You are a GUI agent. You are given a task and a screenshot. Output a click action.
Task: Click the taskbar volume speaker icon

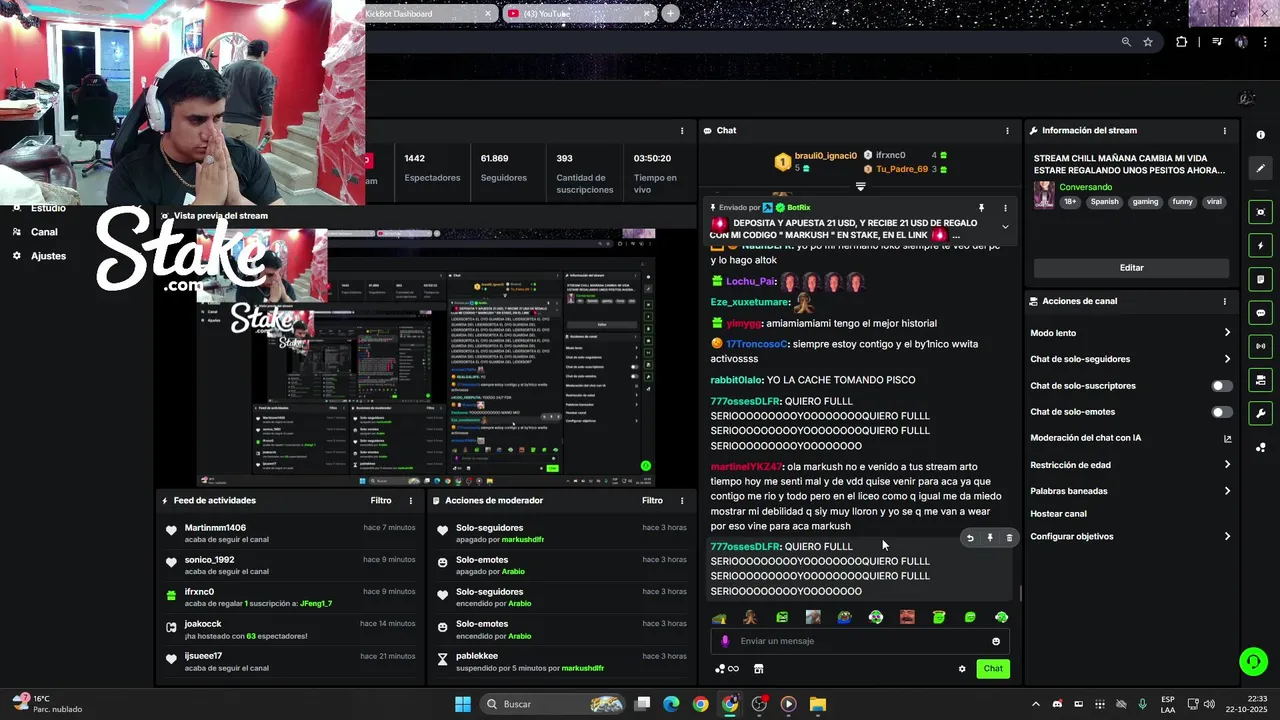(x=1209, y=704)
